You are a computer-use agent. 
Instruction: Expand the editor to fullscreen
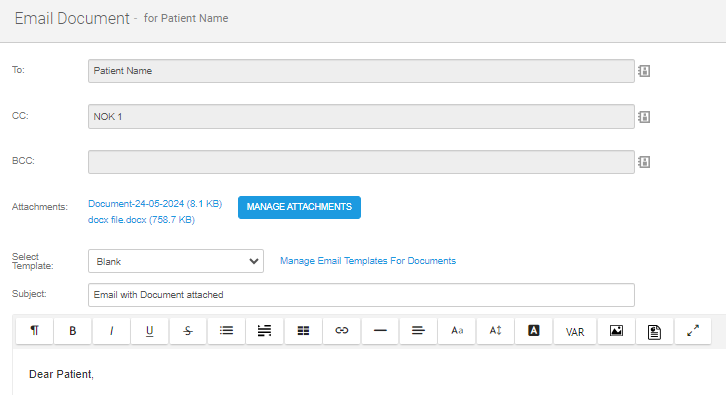tap(693, 331)
